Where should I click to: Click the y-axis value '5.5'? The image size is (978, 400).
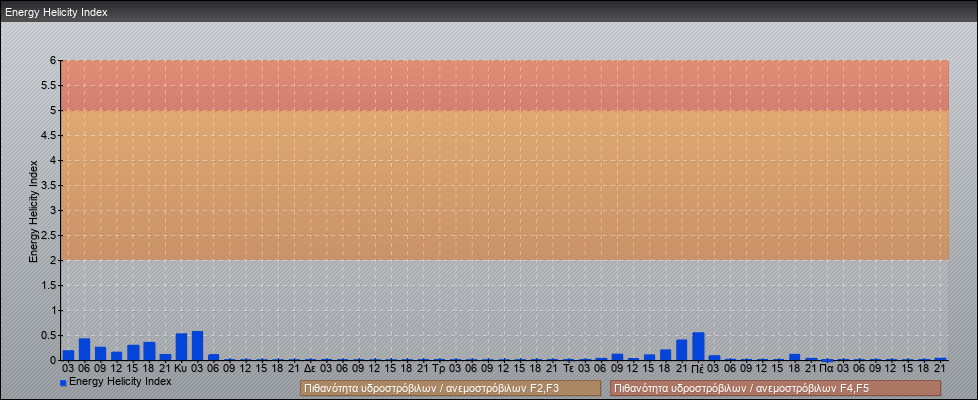(x=49, y=85)
